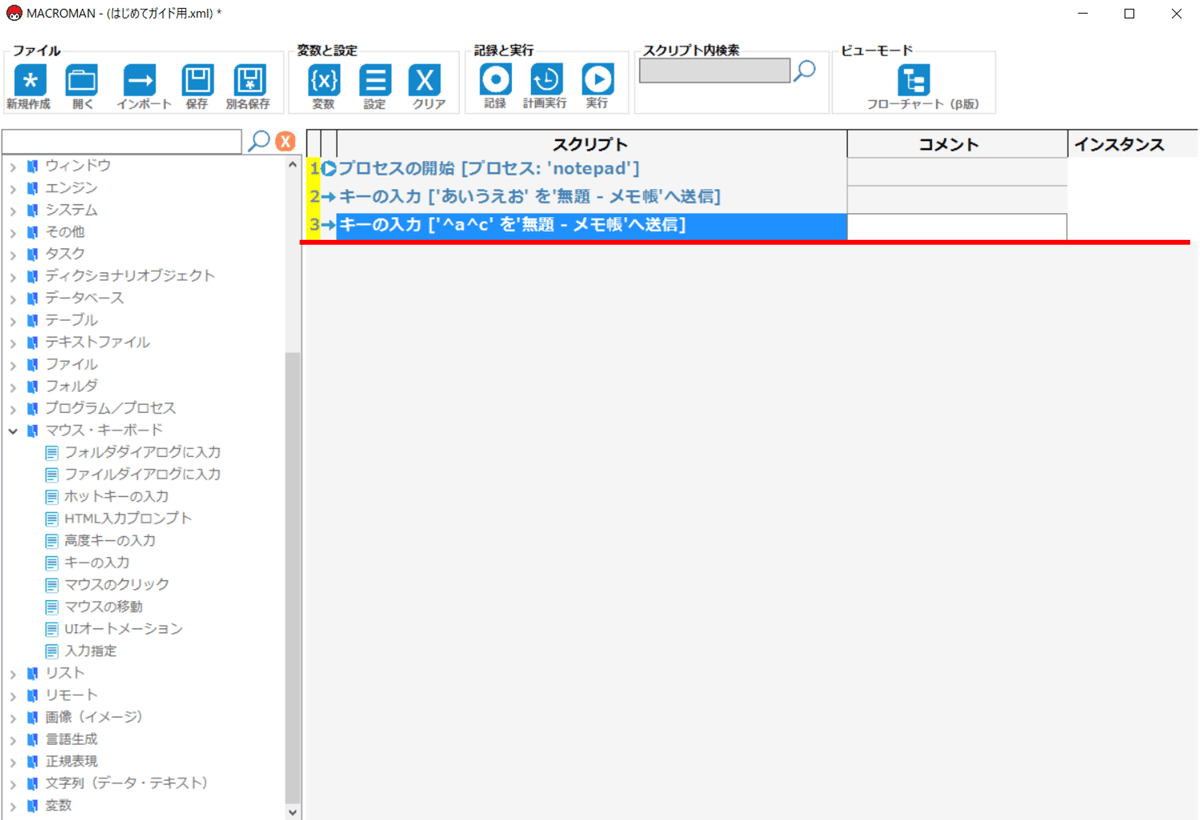
Task: Select the 変数 tree category
Action: 58,805
